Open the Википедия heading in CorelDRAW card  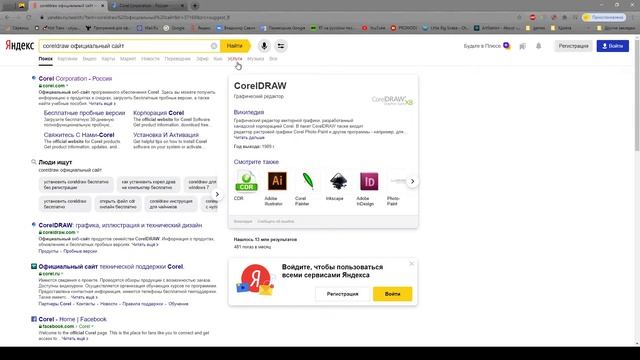coord(249,112)
